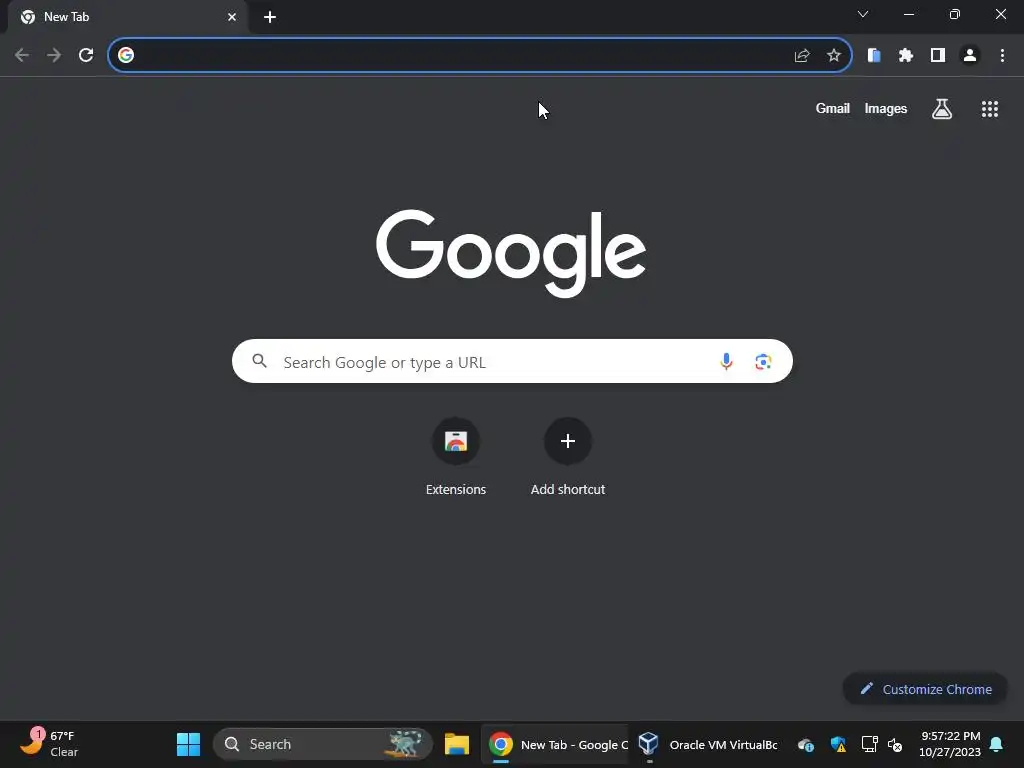Viewport: 1024px width, 768px height.
Task: Click the magnifier icon in search box
Action: coord(259,361)
